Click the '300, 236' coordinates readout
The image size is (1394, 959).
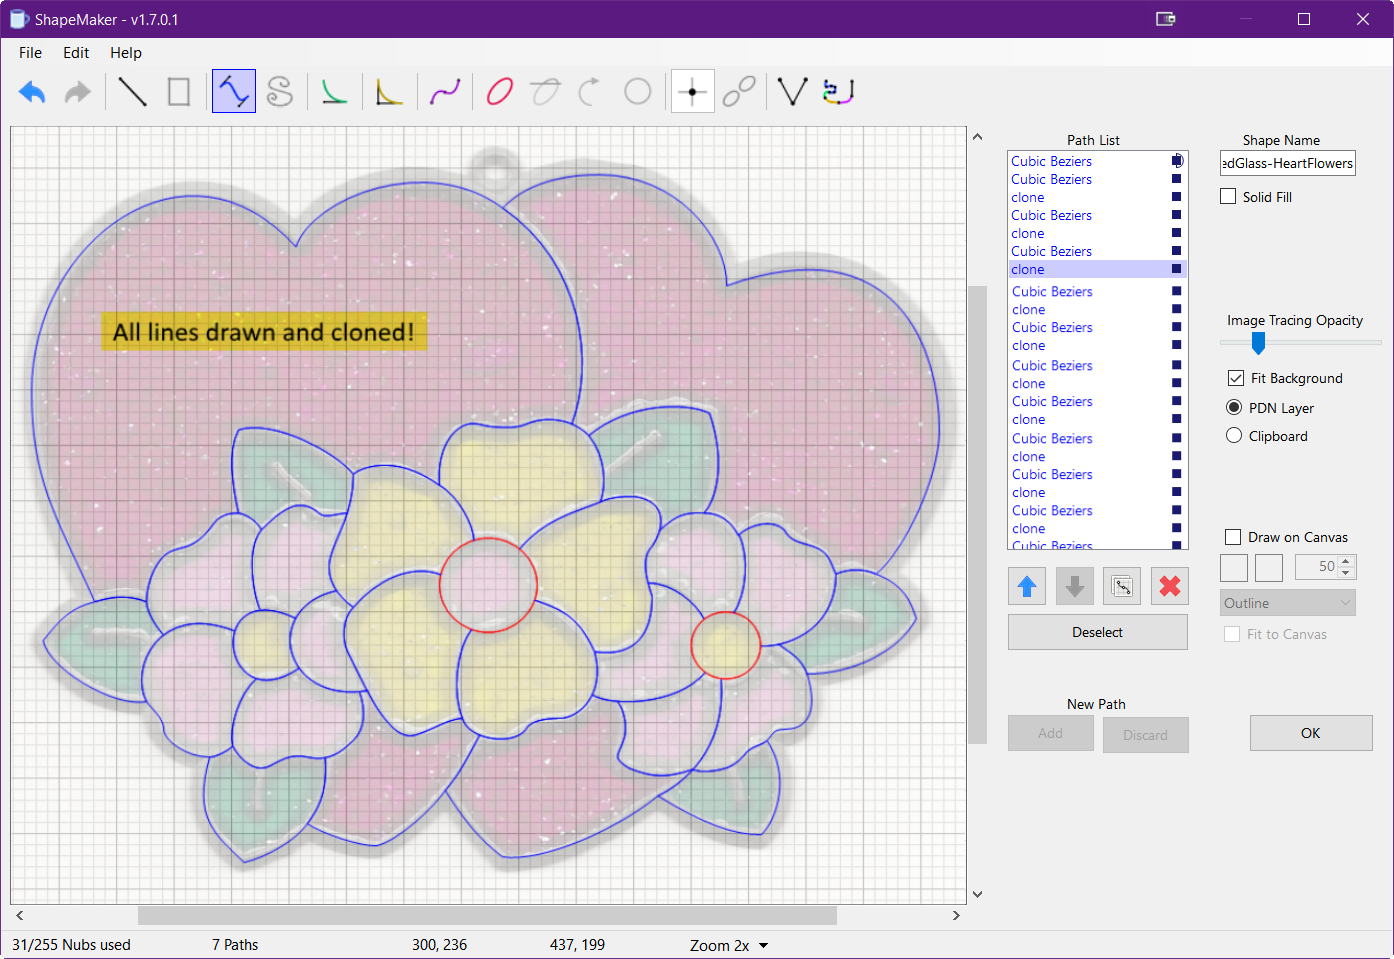(439, 945)
